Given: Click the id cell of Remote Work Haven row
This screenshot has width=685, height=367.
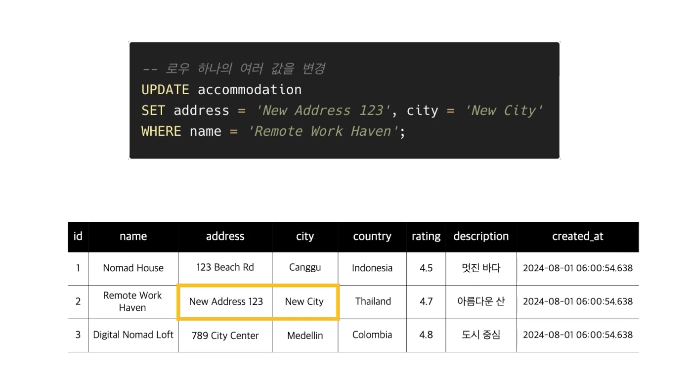Looking at the screenshot, I should click(x=78, y=301).
